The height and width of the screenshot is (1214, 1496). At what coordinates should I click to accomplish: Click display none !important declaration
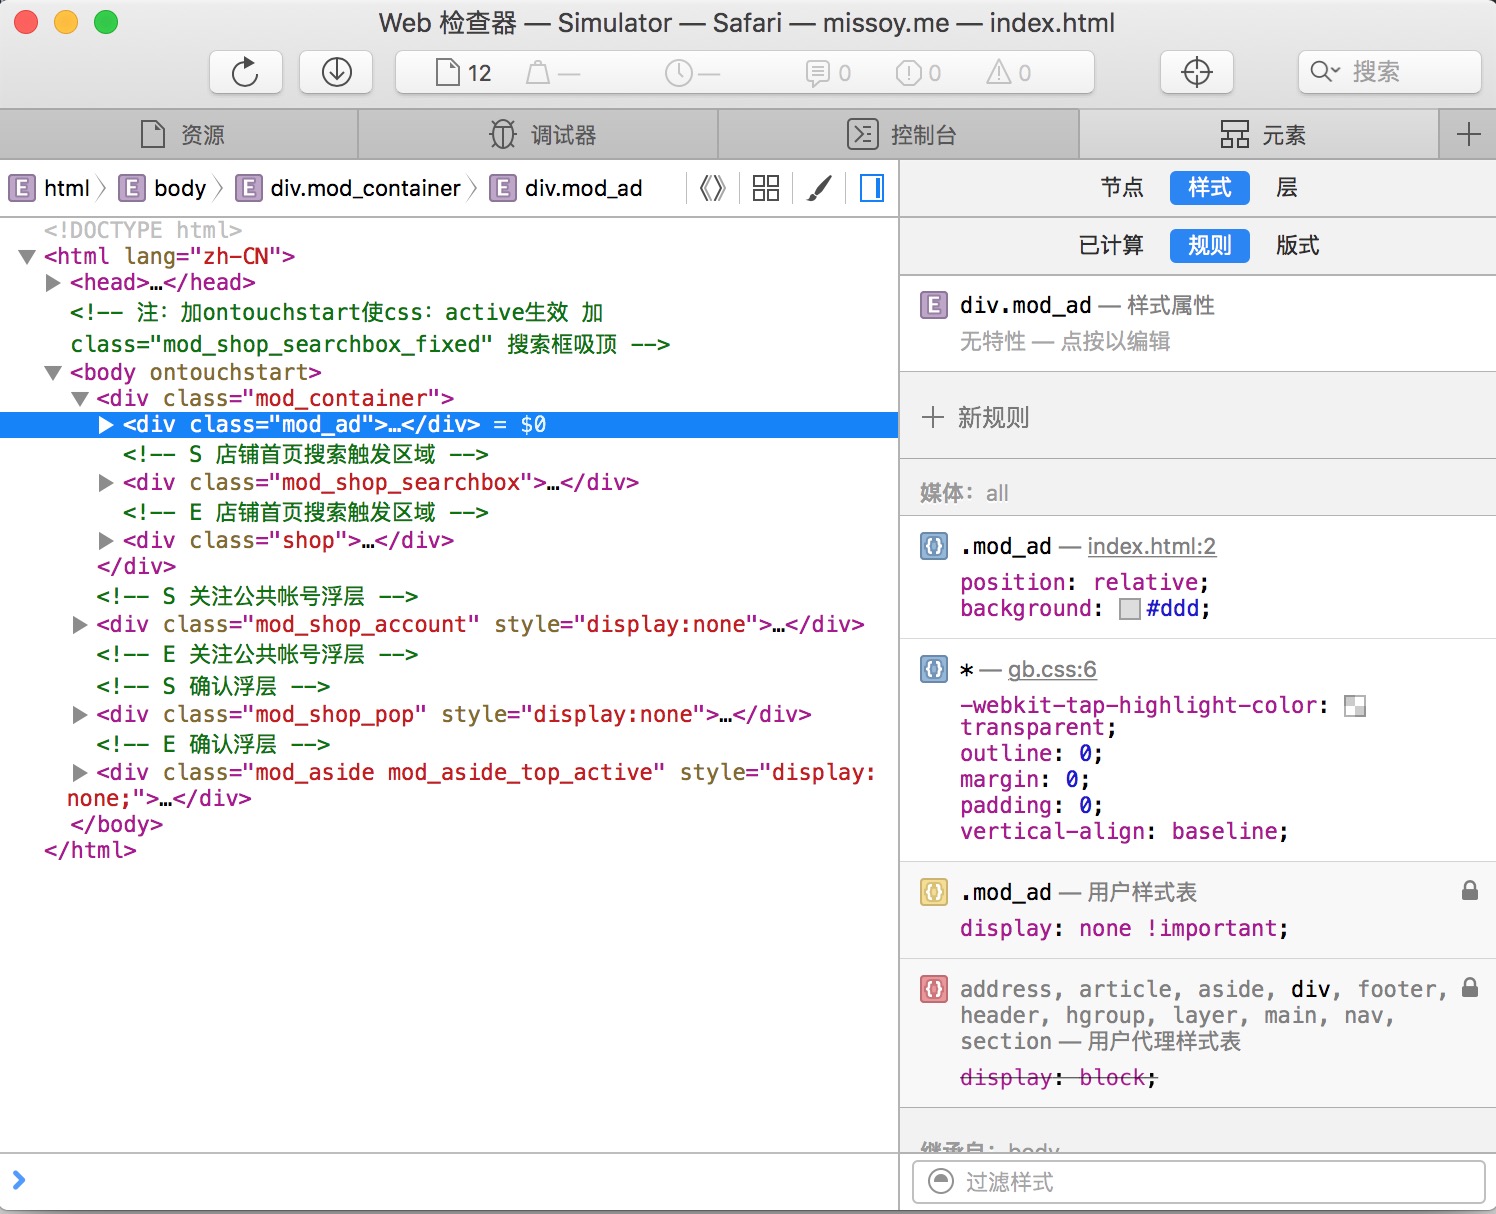tap(1124, 928)
